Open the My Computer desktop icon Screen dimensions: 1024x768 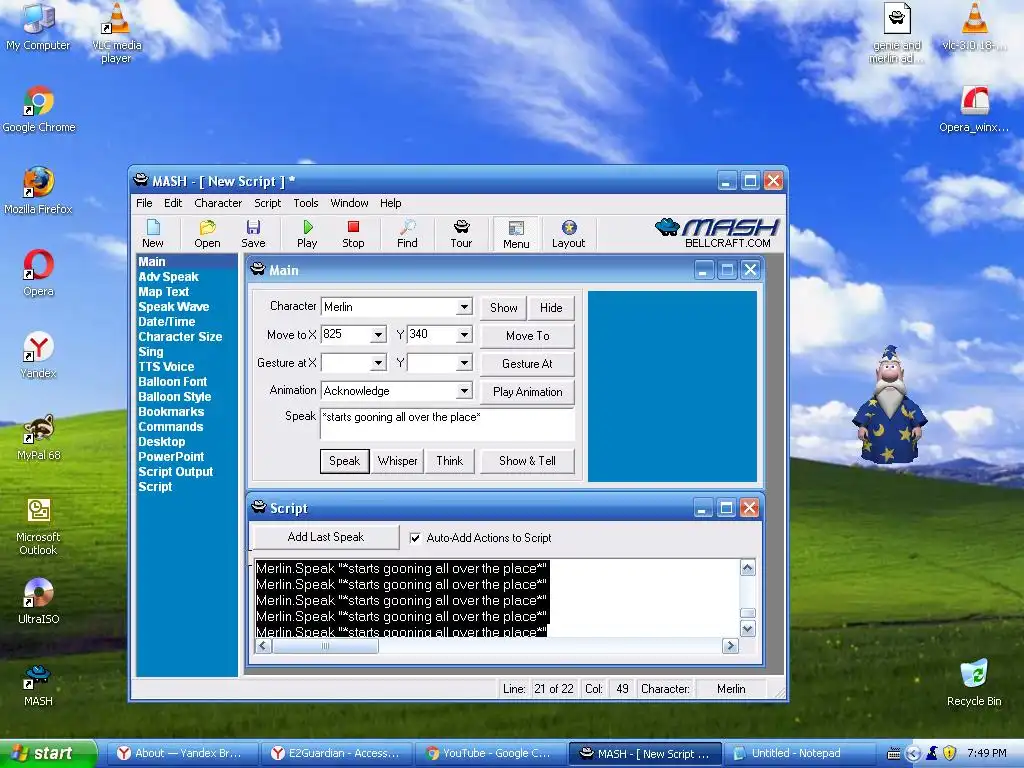click(x=38, y=27)
